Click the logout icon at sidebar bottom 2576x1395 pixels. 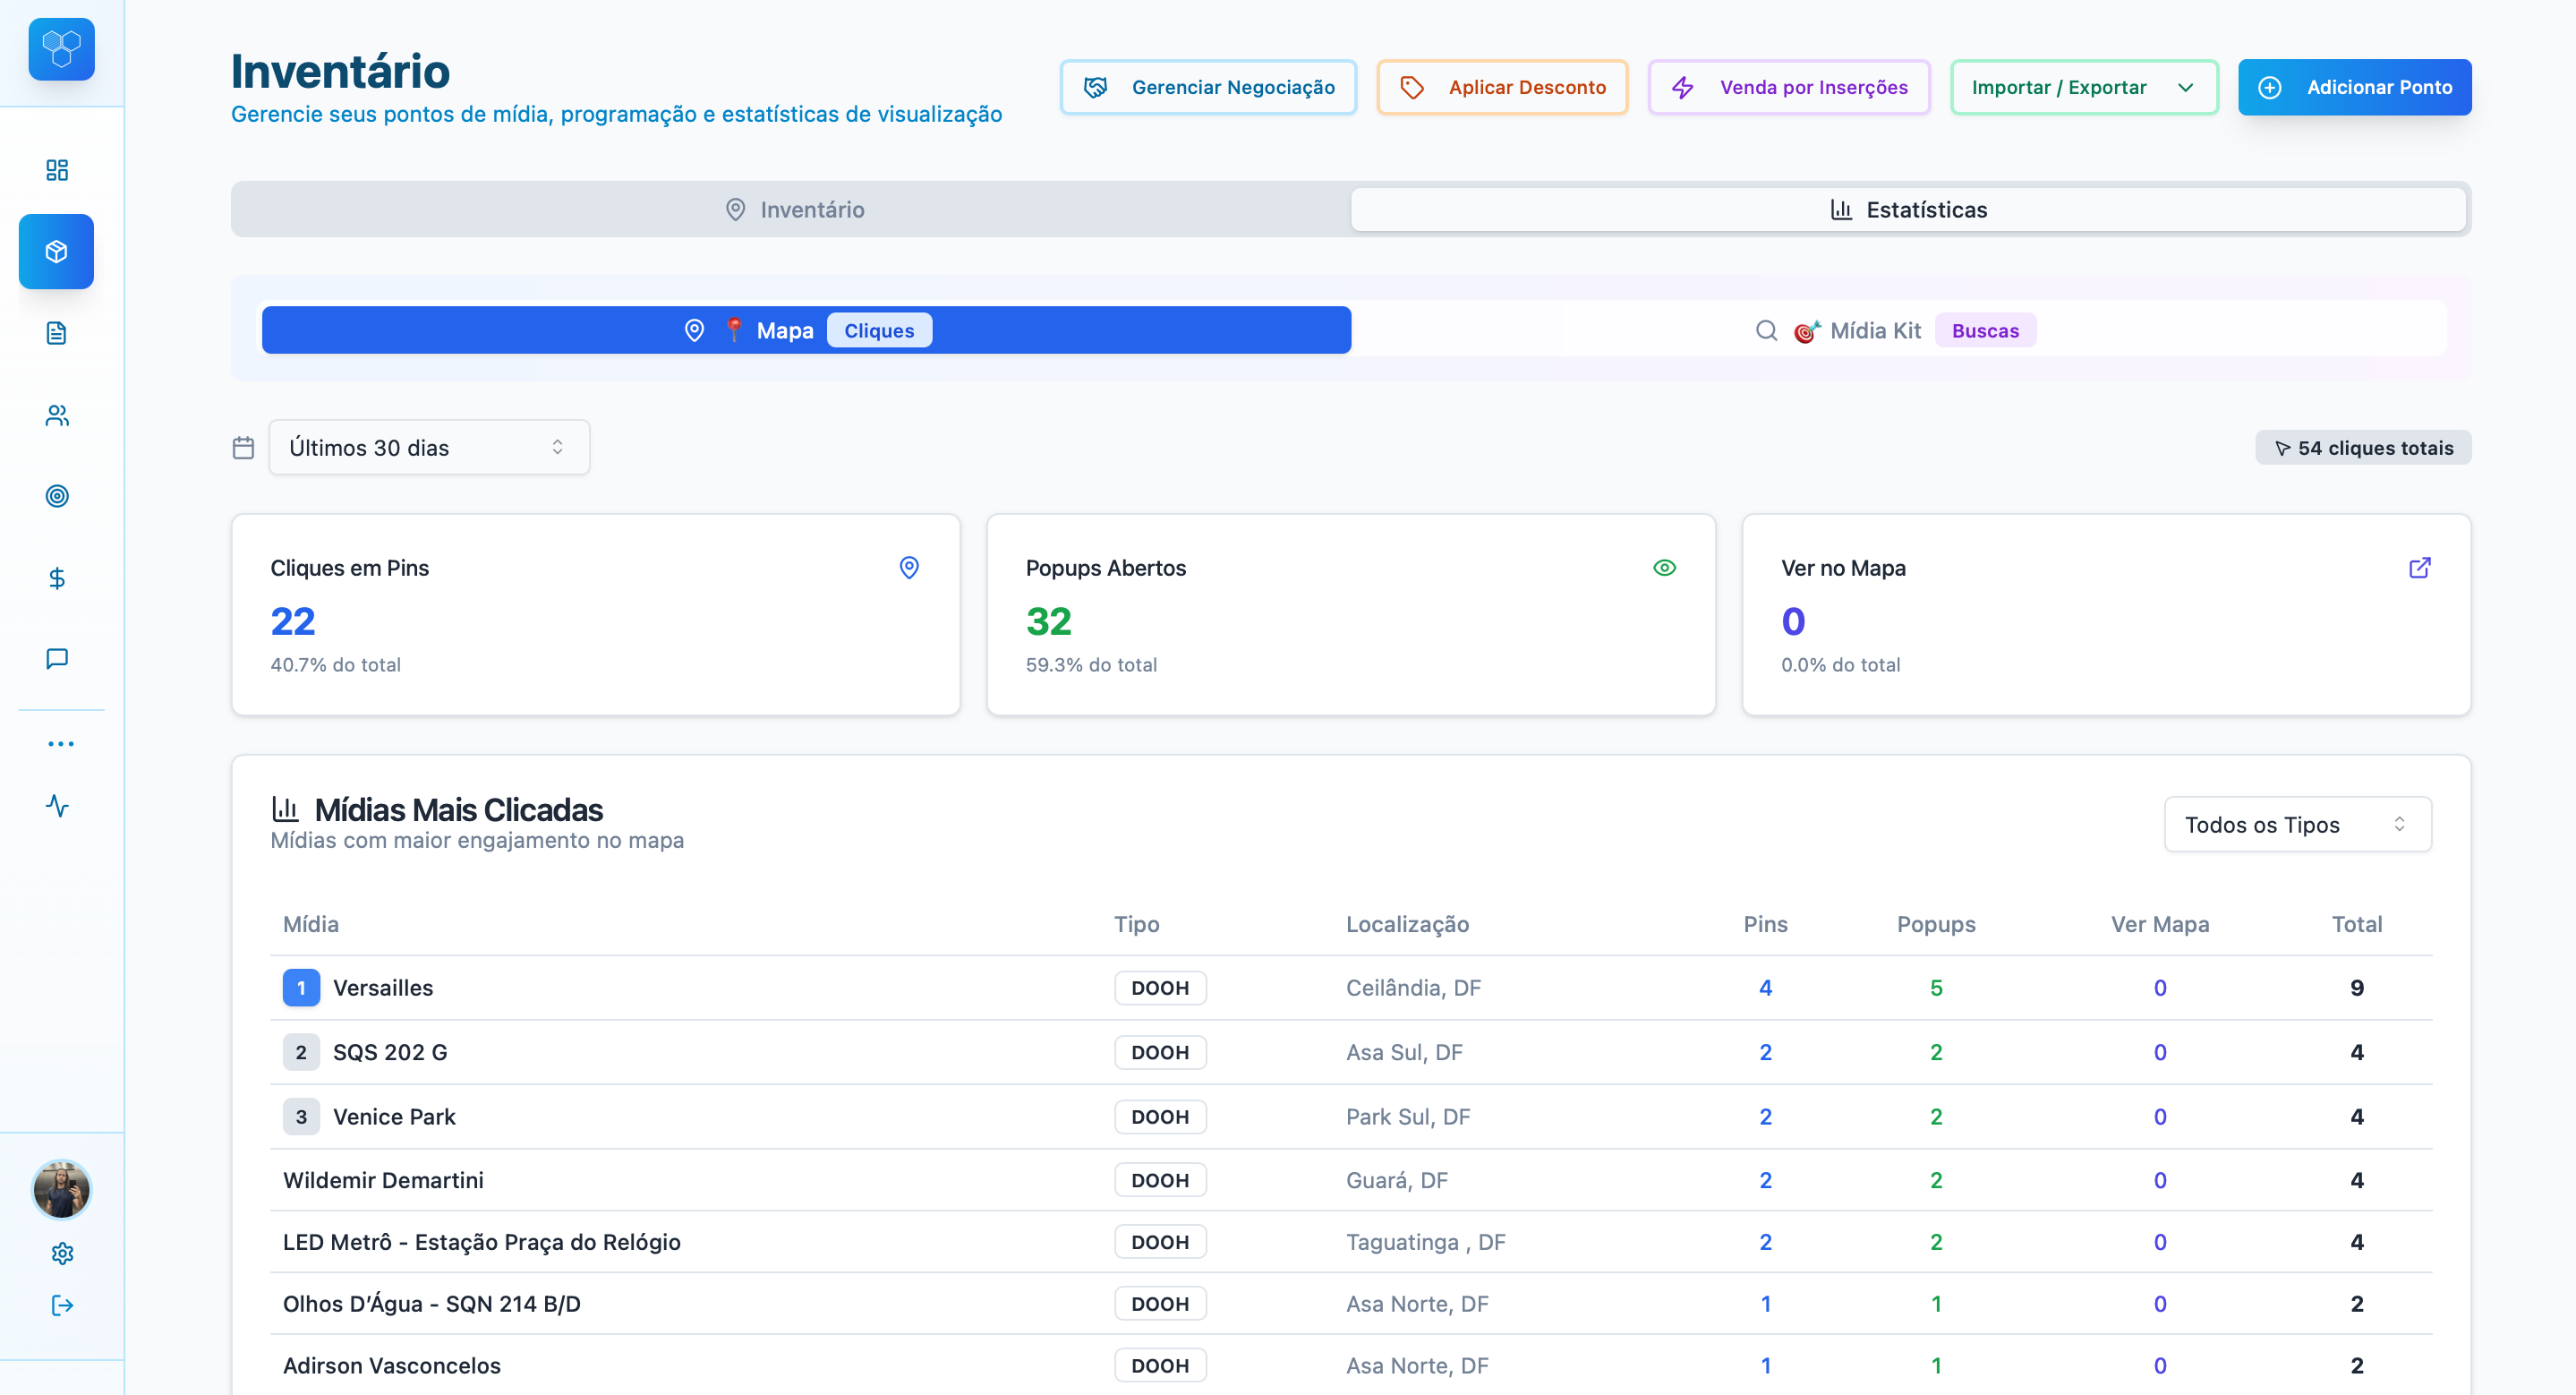[x=62, y=1305]
